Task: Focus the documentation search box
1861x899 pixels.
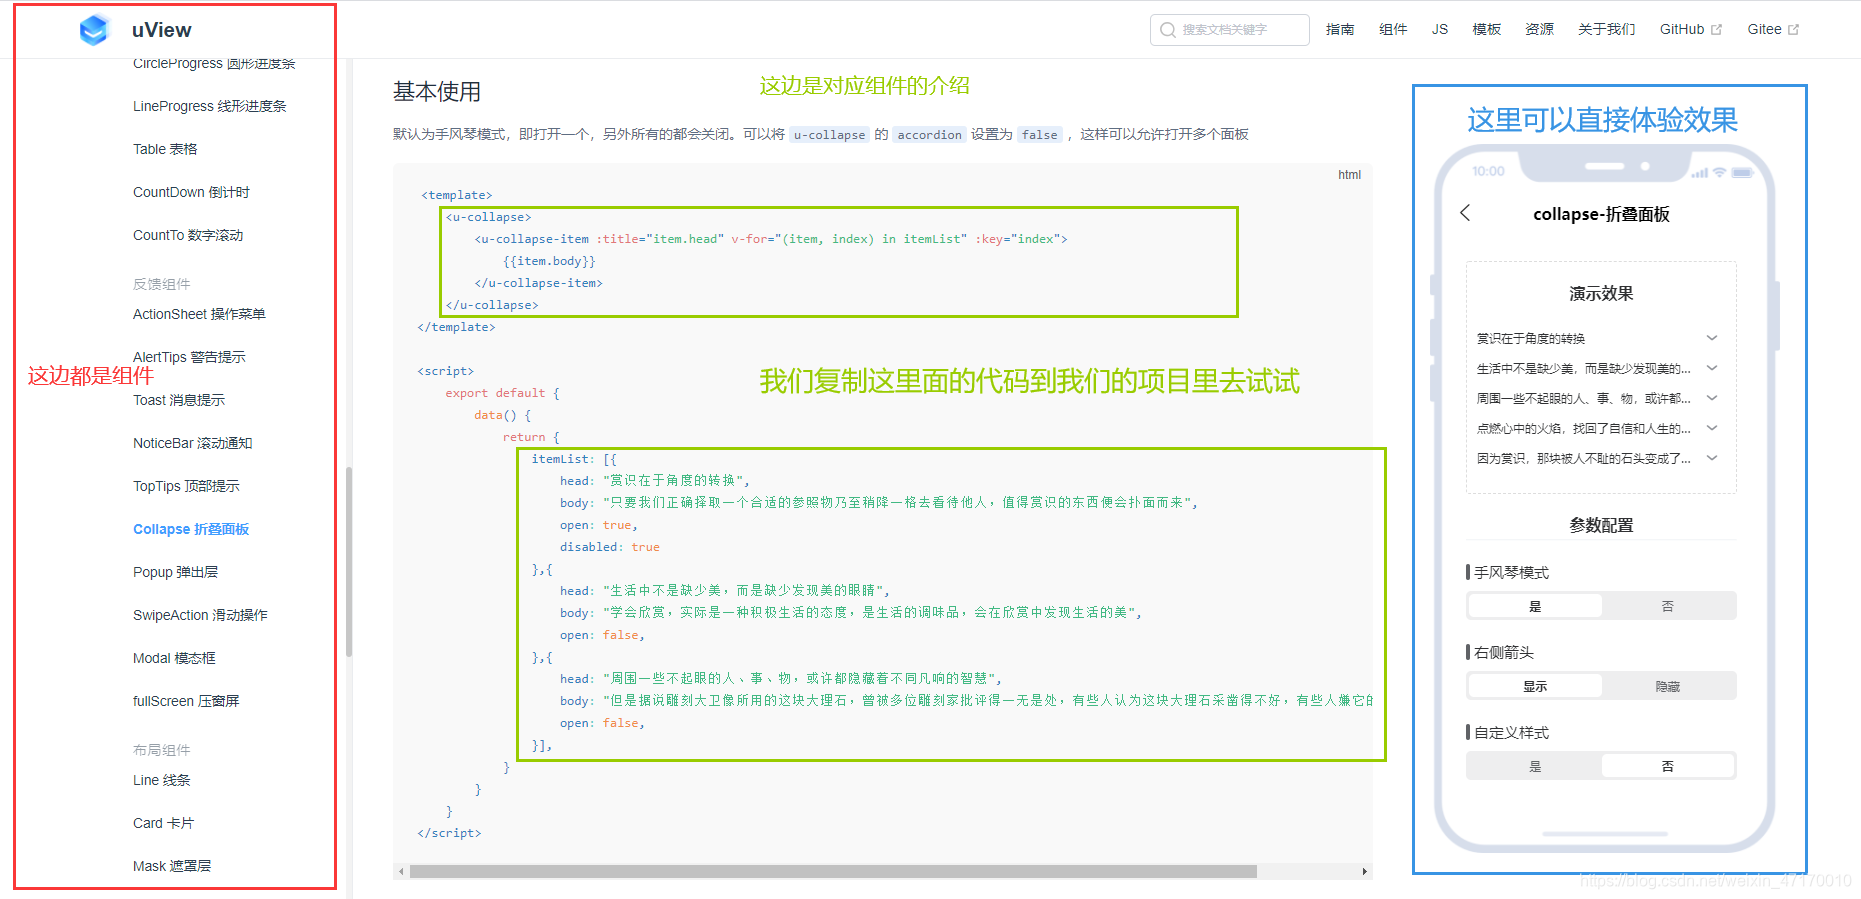Action: 1229,30
